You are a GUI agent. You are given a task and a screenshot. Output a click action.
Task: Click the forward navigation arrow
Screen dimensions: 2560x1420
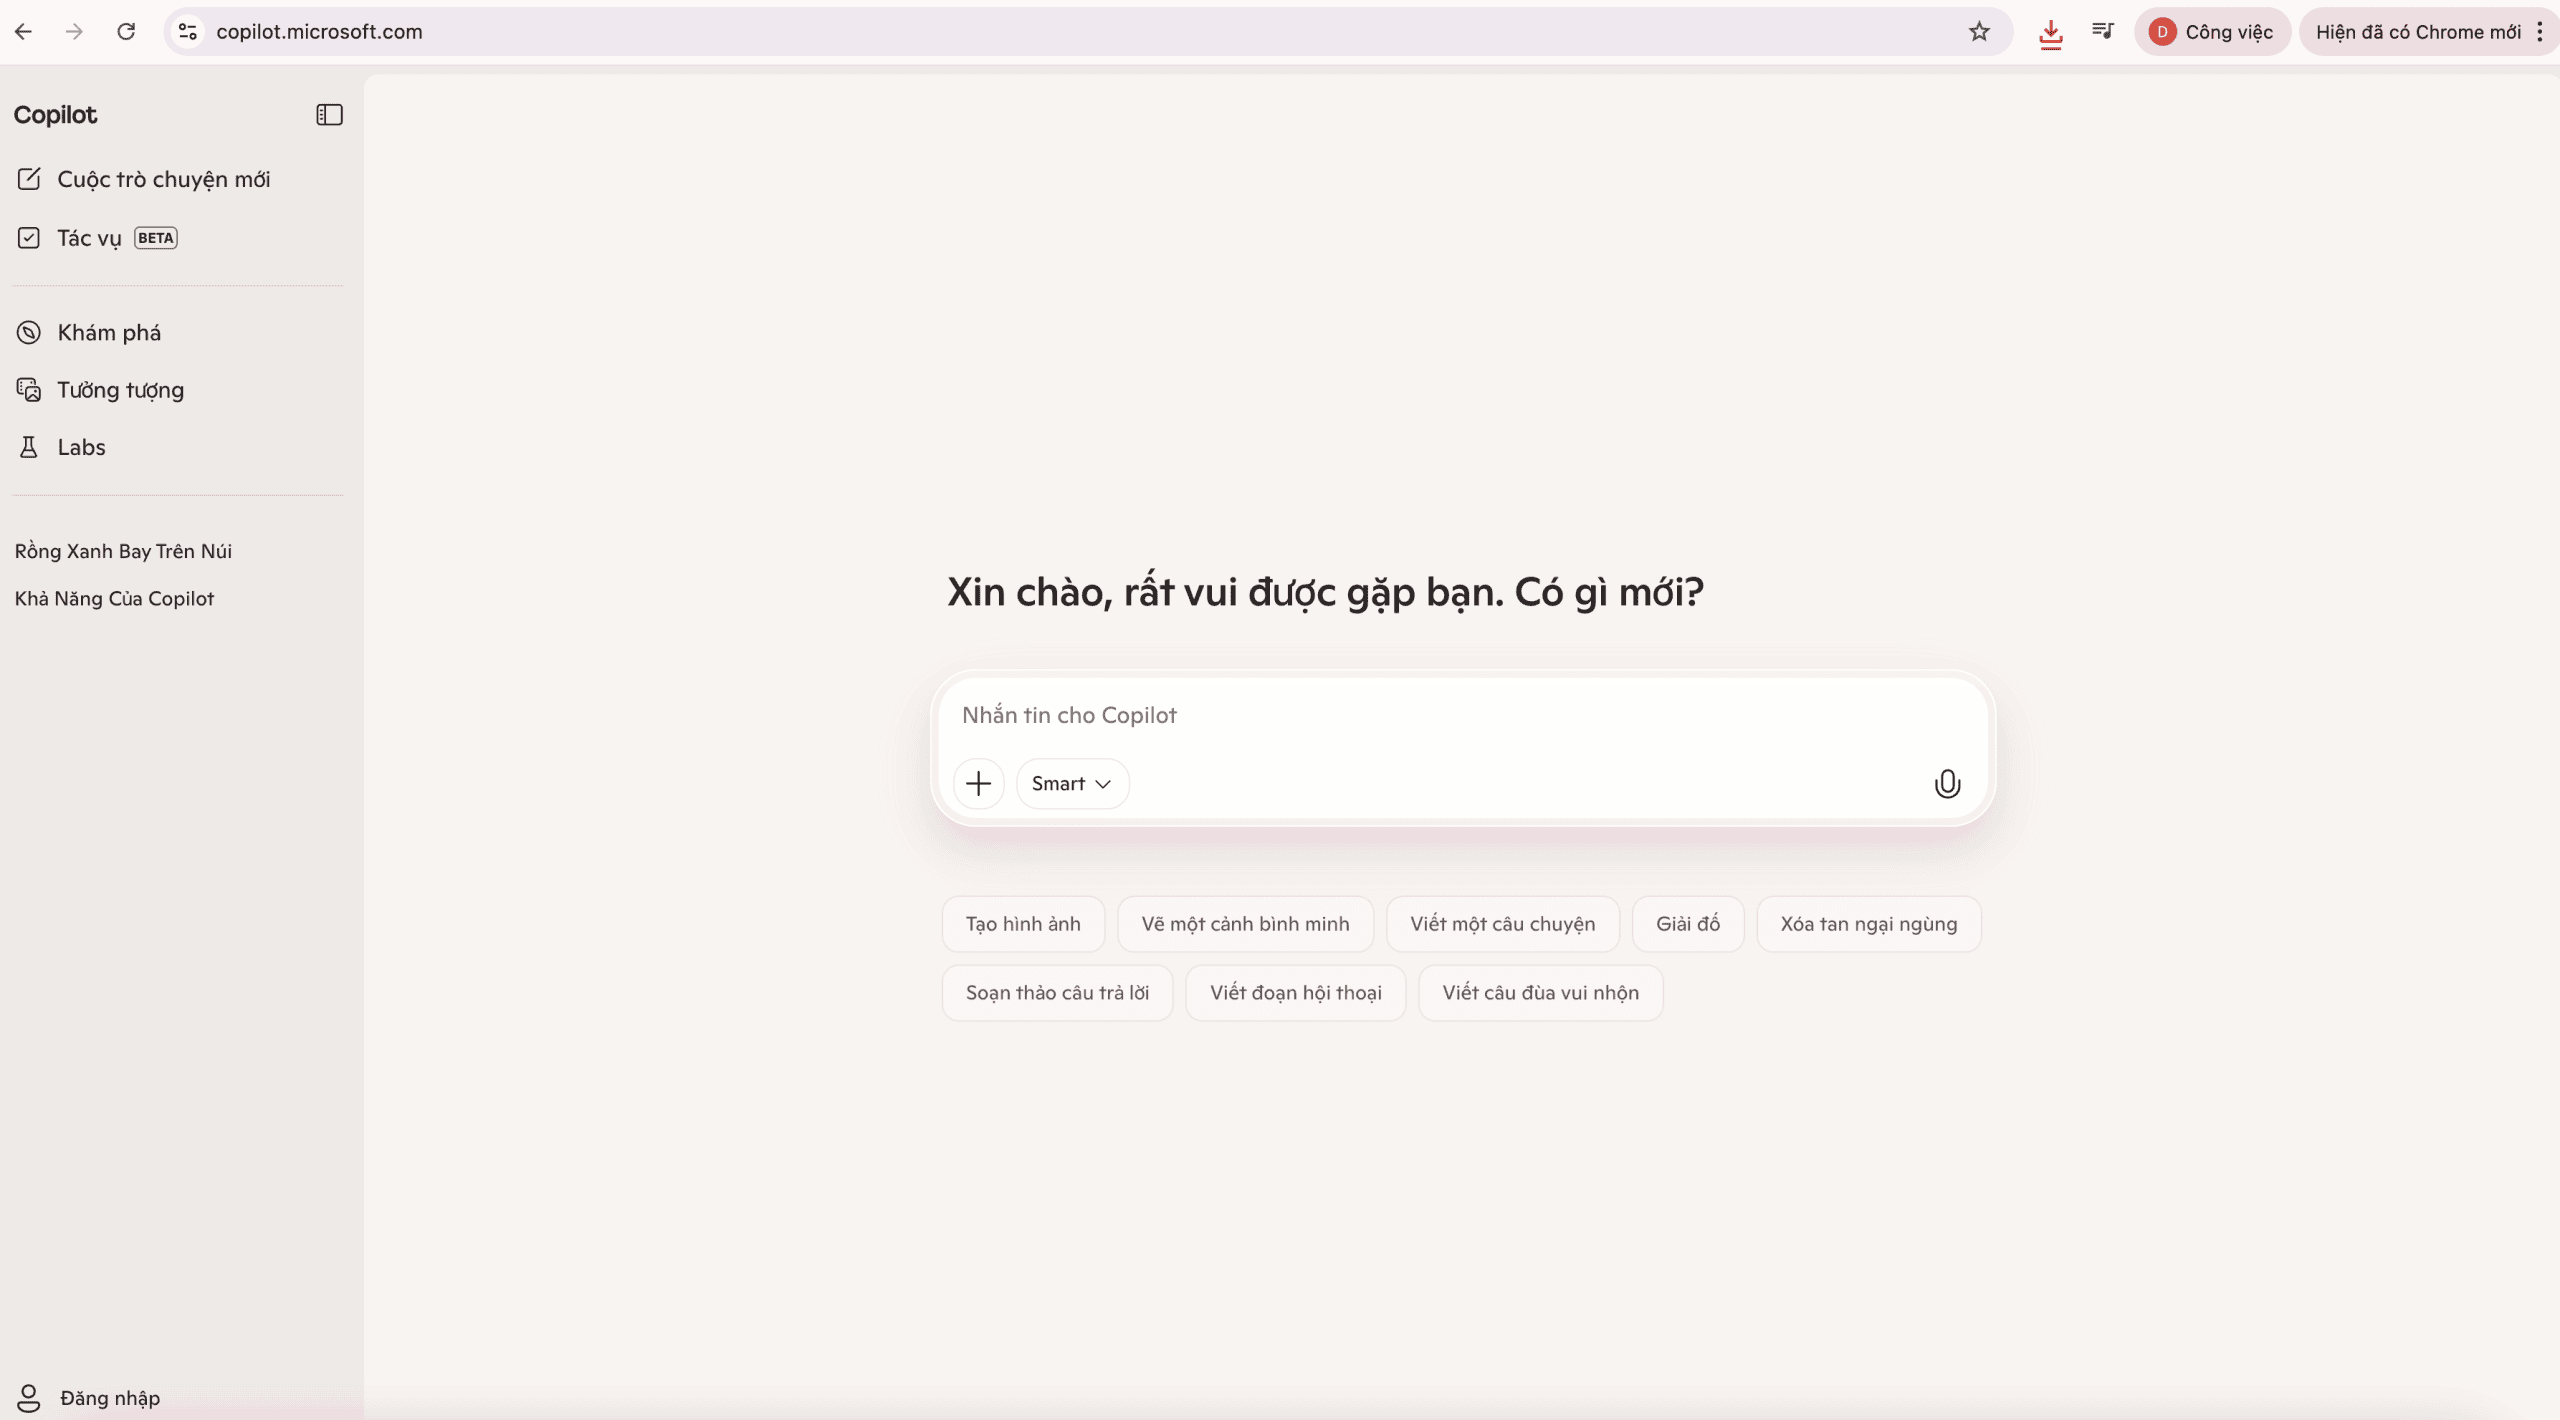point(74,31)
